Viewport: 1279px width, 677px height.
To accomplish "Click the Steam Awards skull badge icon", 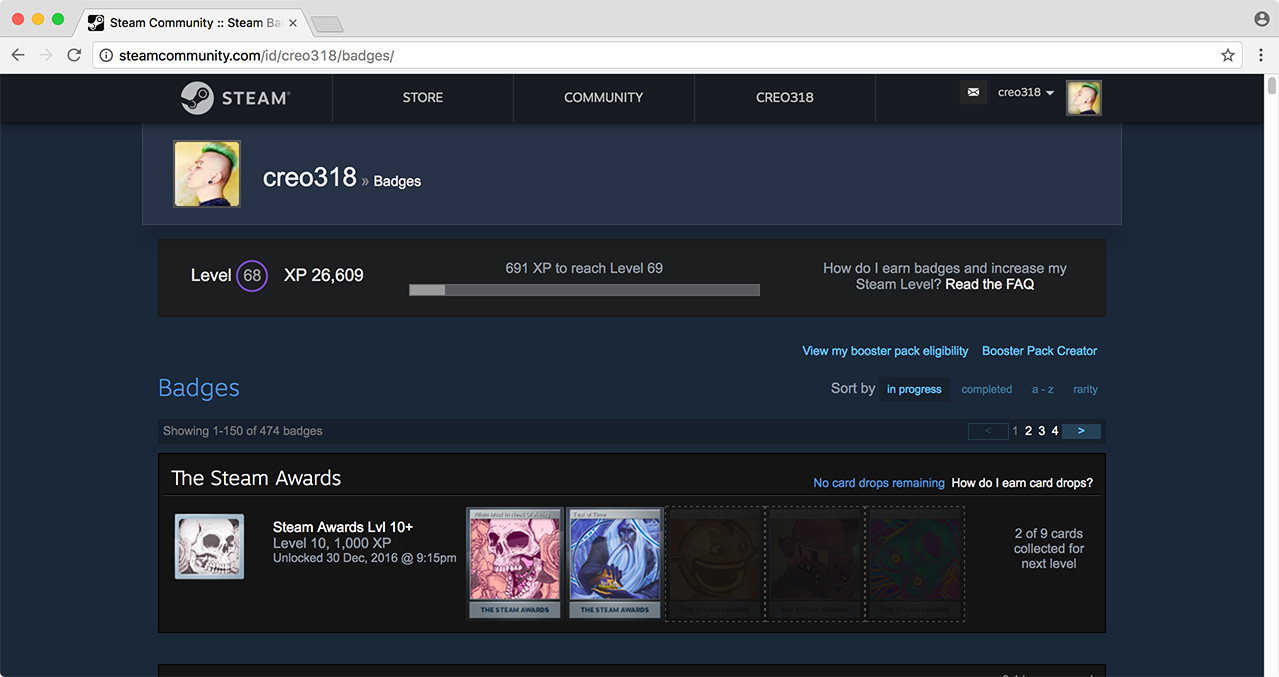I will pyautogui.click(x=209, y=547).
